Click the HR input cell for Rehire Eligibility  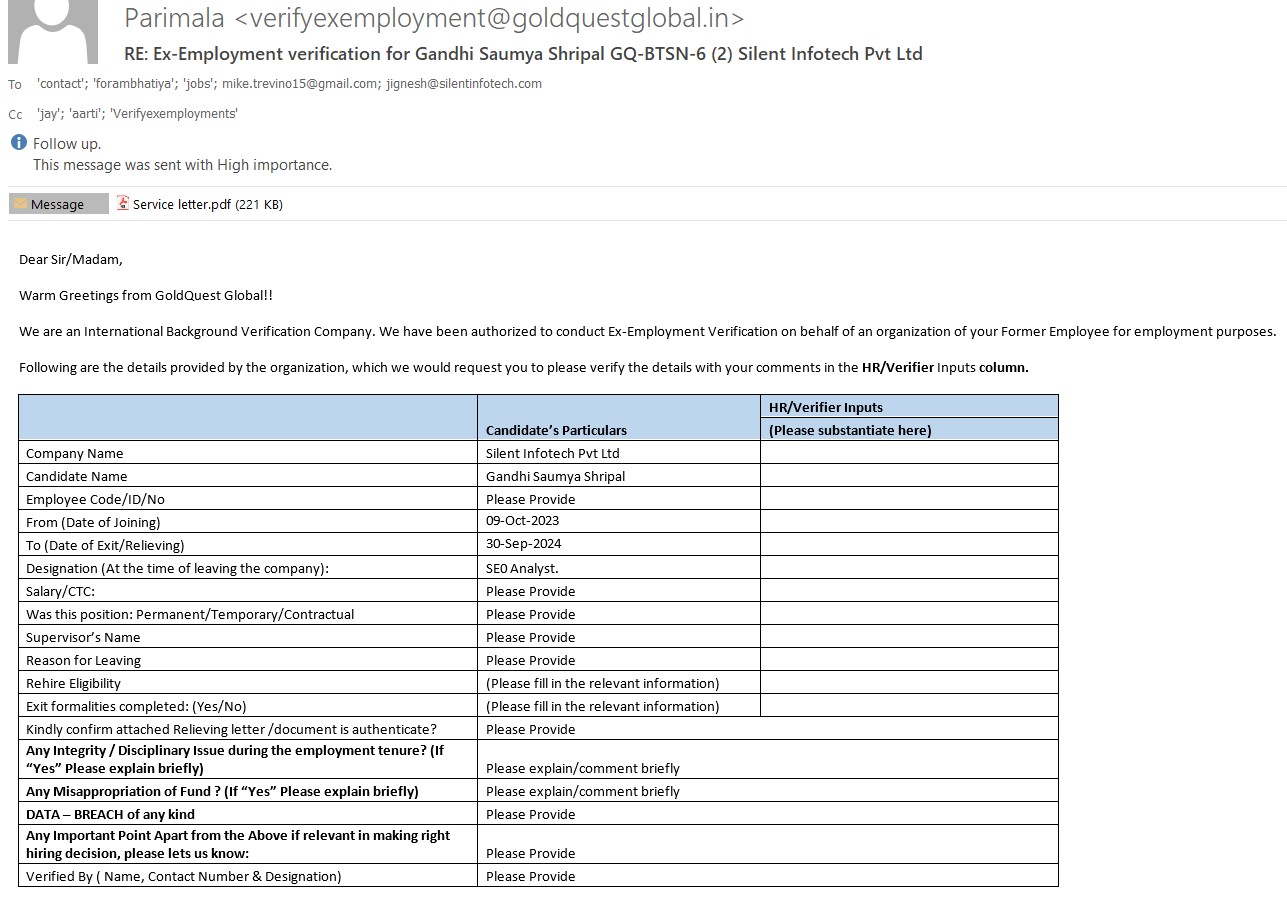coord(908,683)
